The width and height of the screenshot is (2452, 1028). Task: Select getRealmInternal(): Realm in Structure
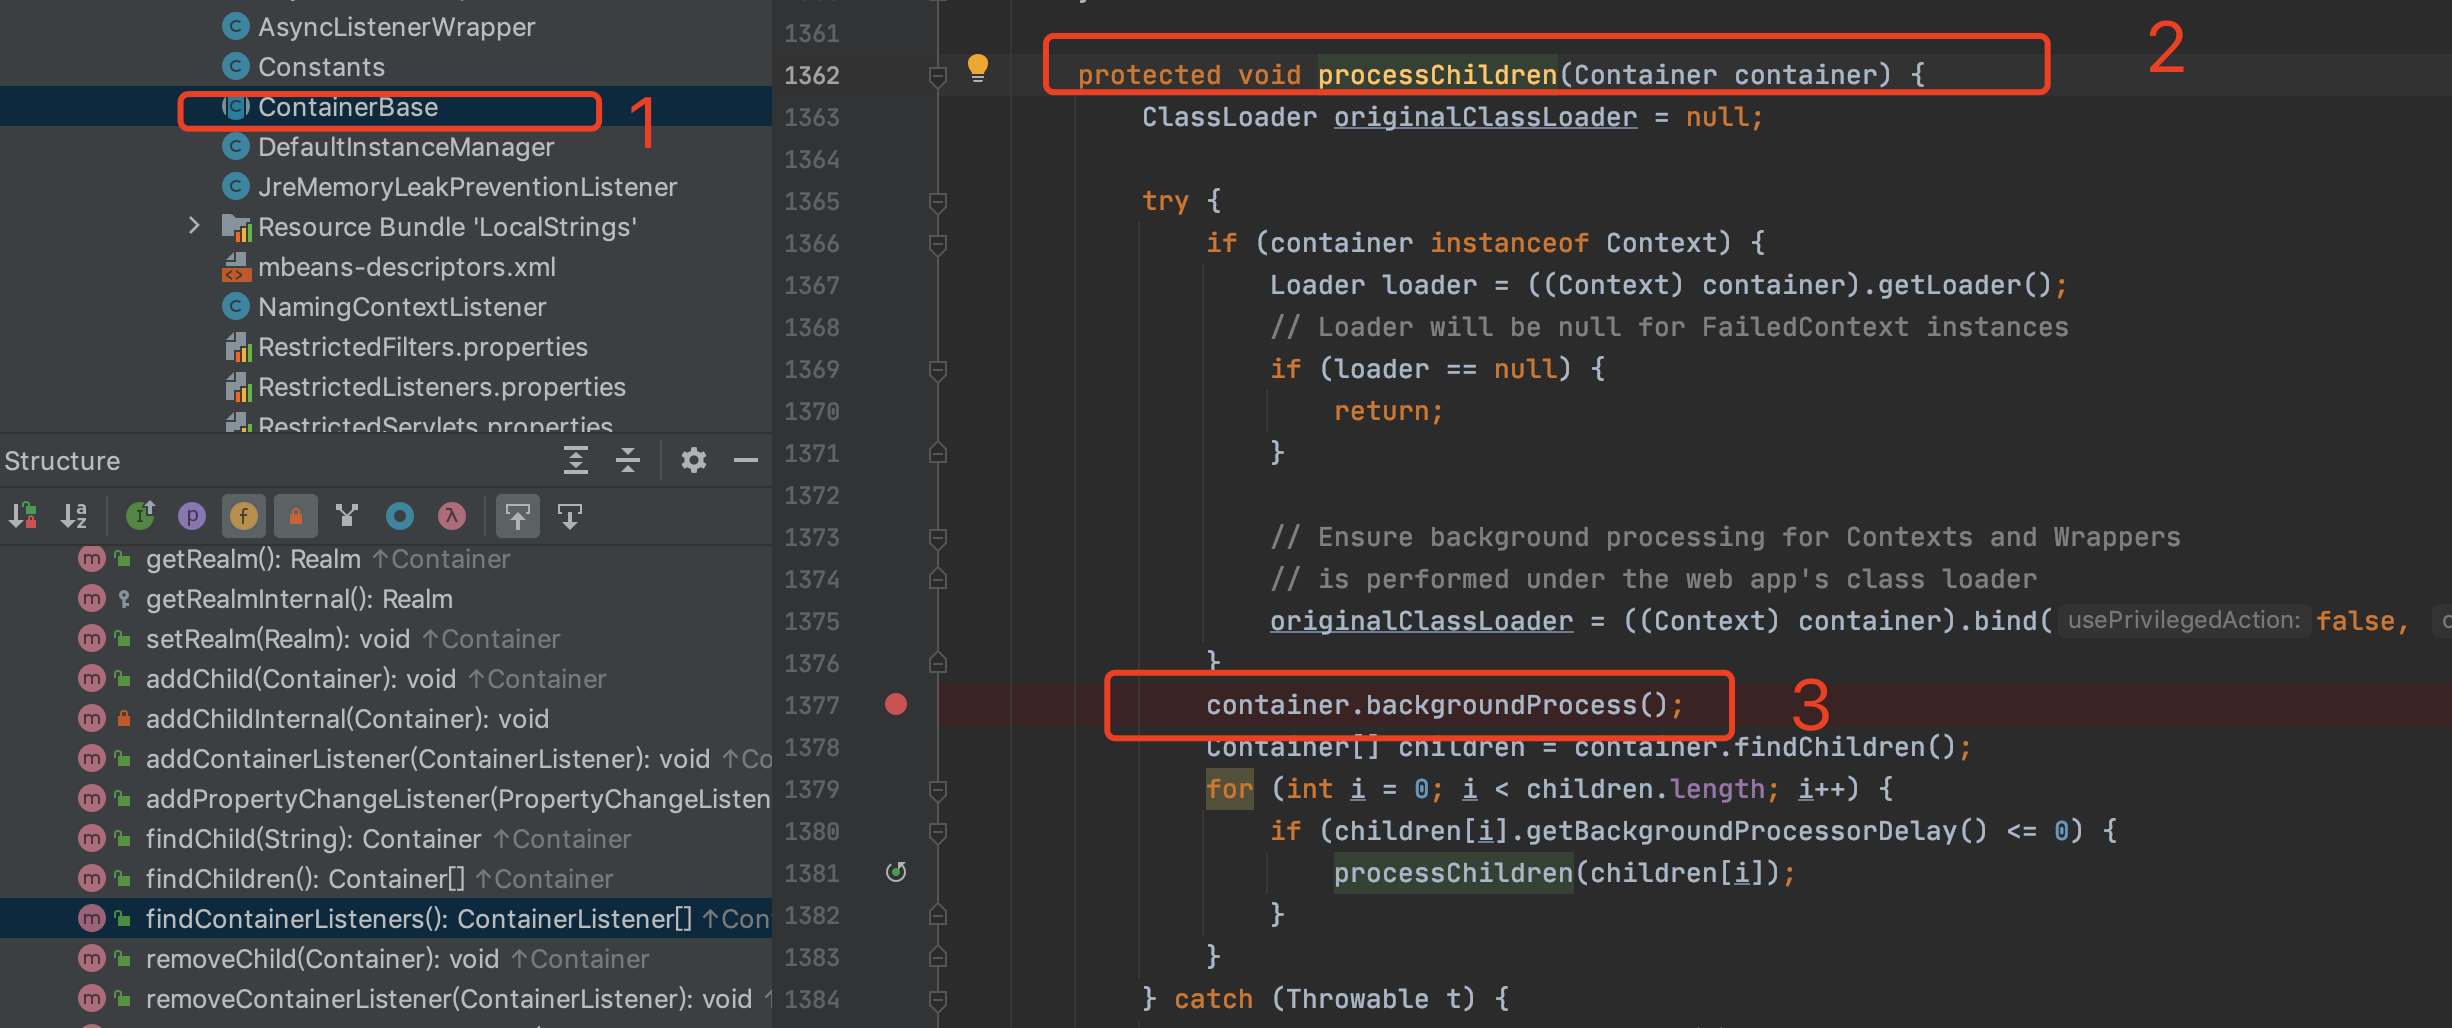[386, 599]
